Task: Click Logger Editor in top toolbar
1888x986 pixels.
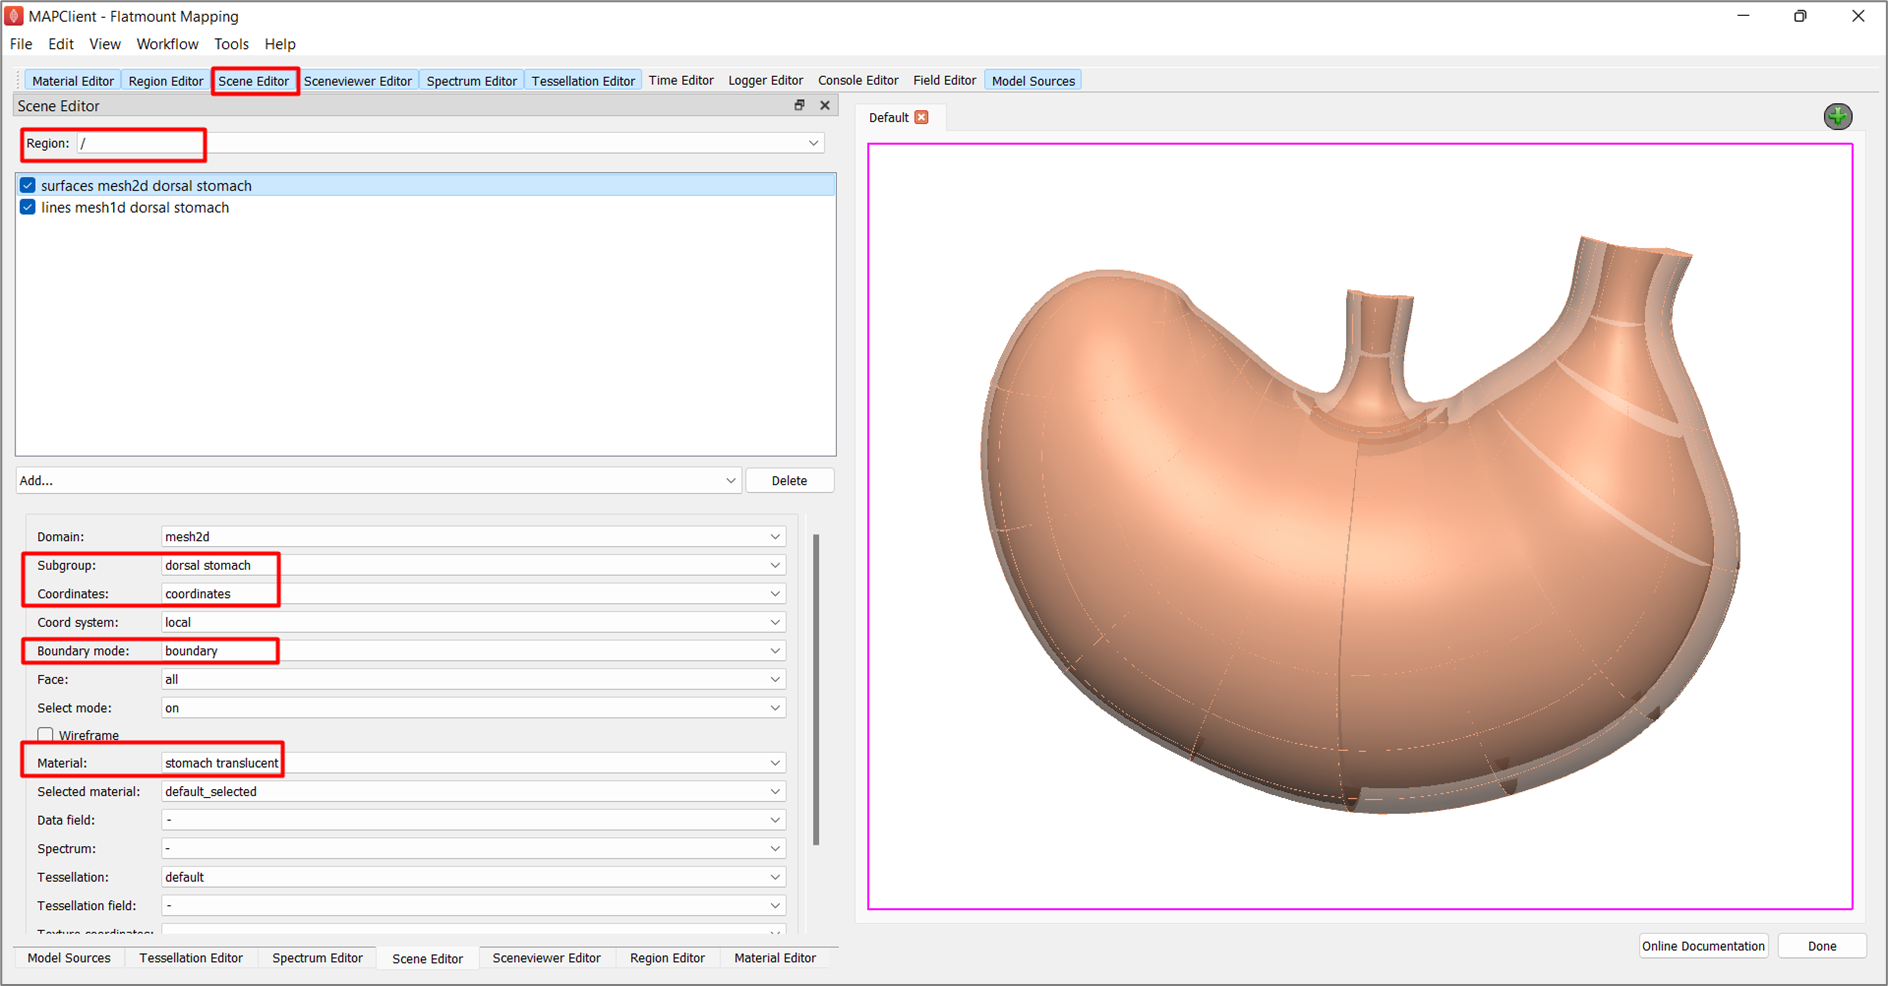Action: click(766, 80)
